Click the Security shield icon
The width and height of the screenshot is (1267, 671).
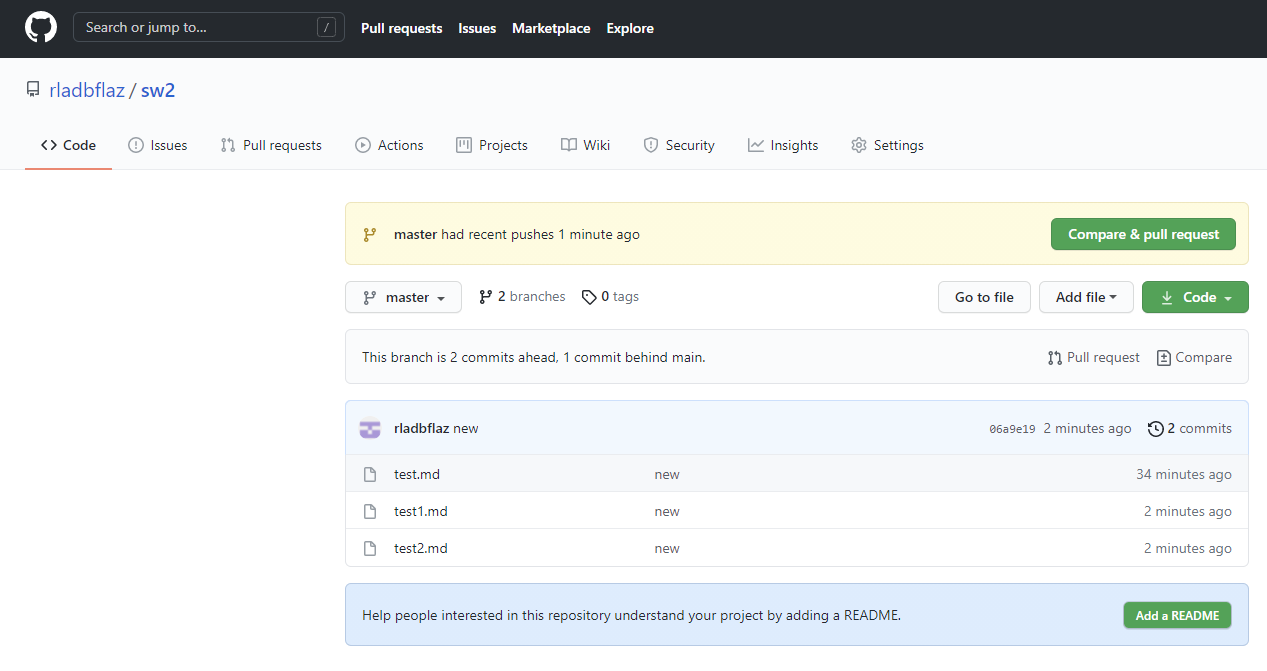point(651,145)
